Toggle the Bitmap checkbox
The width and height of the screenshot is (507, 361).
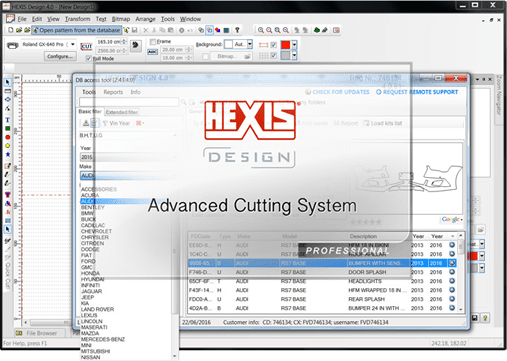pos(206,57)
